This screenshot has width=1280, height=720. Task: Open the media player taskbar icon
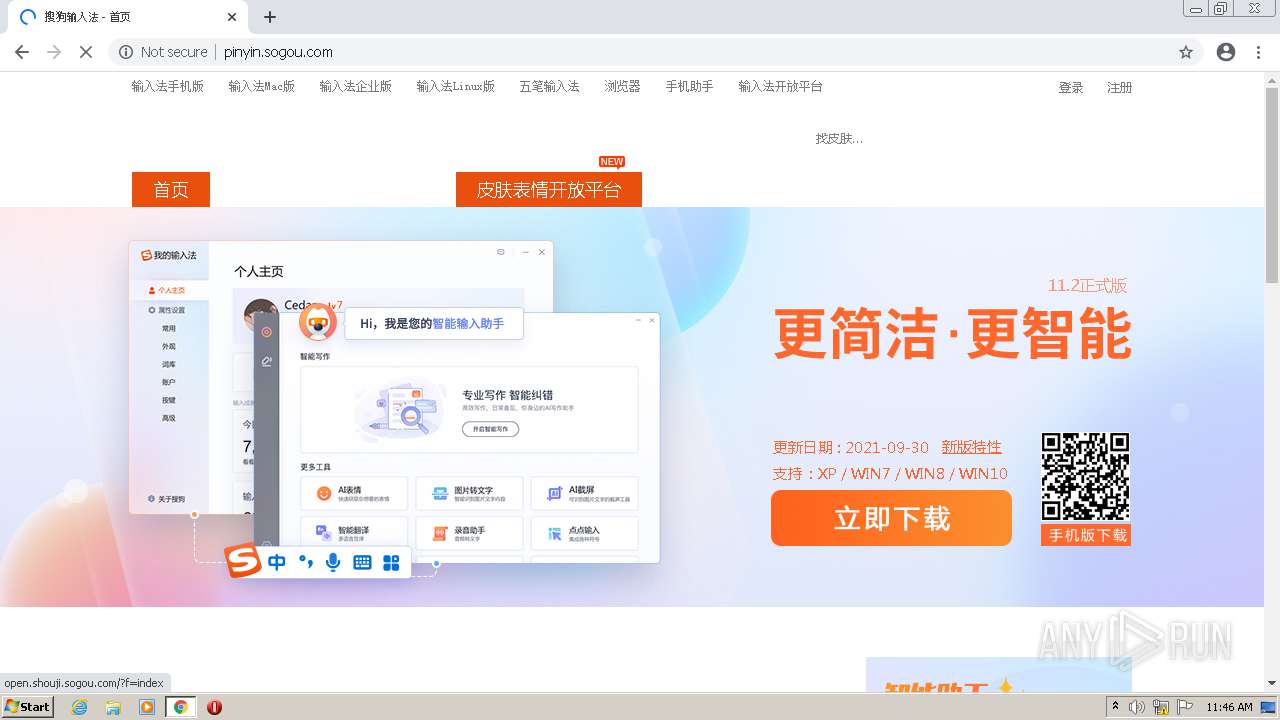tap(147, 707)
